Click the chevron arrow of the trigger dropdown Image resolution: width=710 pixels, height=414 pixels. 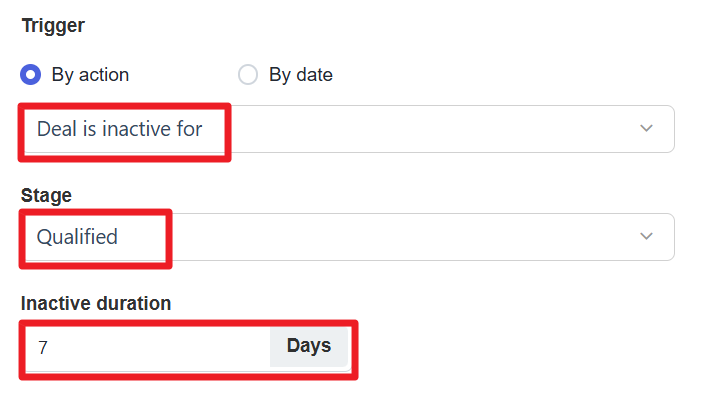[646, 129]
